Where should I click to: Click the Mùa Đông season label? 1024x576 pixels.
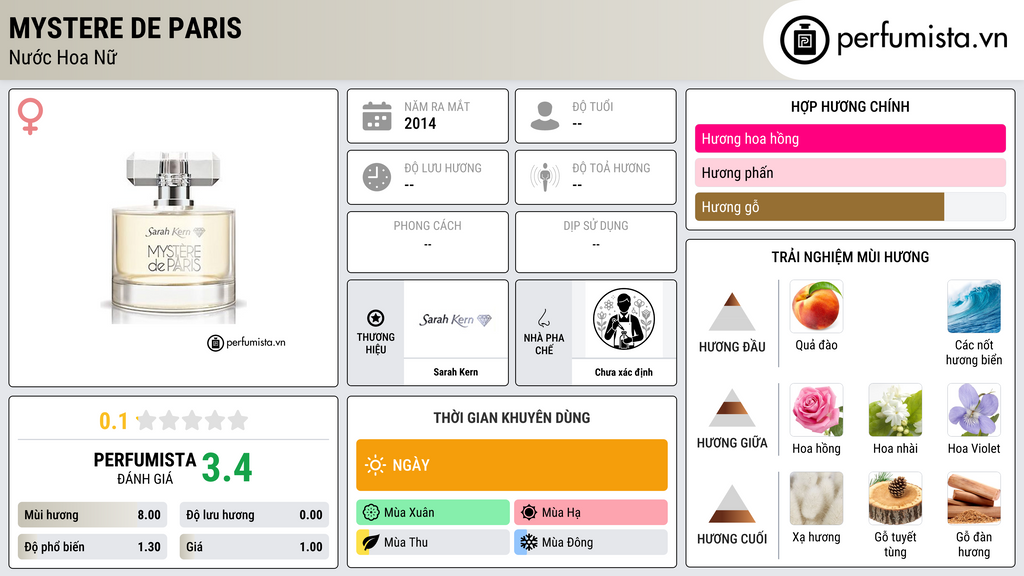click(x=568, y=542)
